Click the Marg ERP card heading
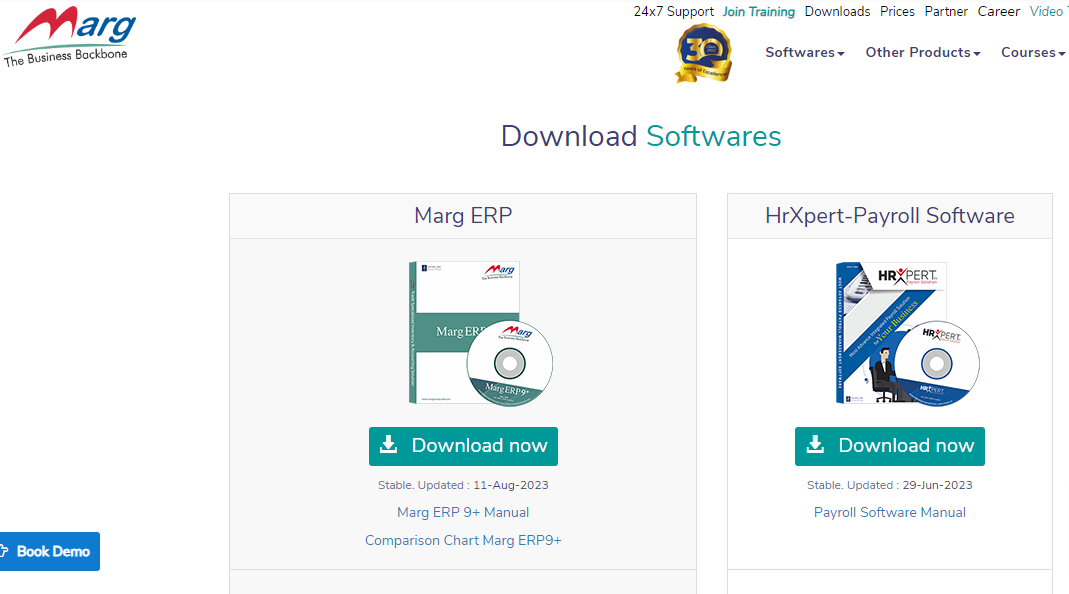The image size is (1069, 594). coord(463,216)
